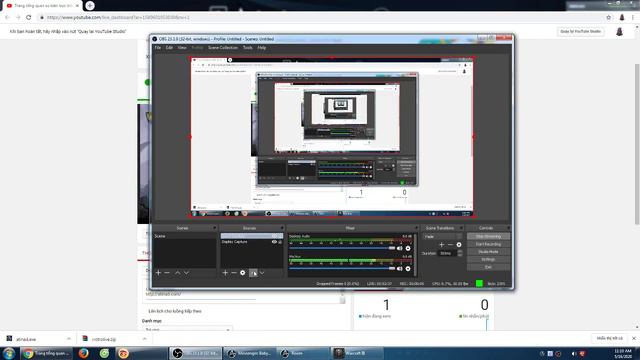Open the Chrome profile avatar icon
Screen dimensions: 640x360
click(x=622, y=18)
